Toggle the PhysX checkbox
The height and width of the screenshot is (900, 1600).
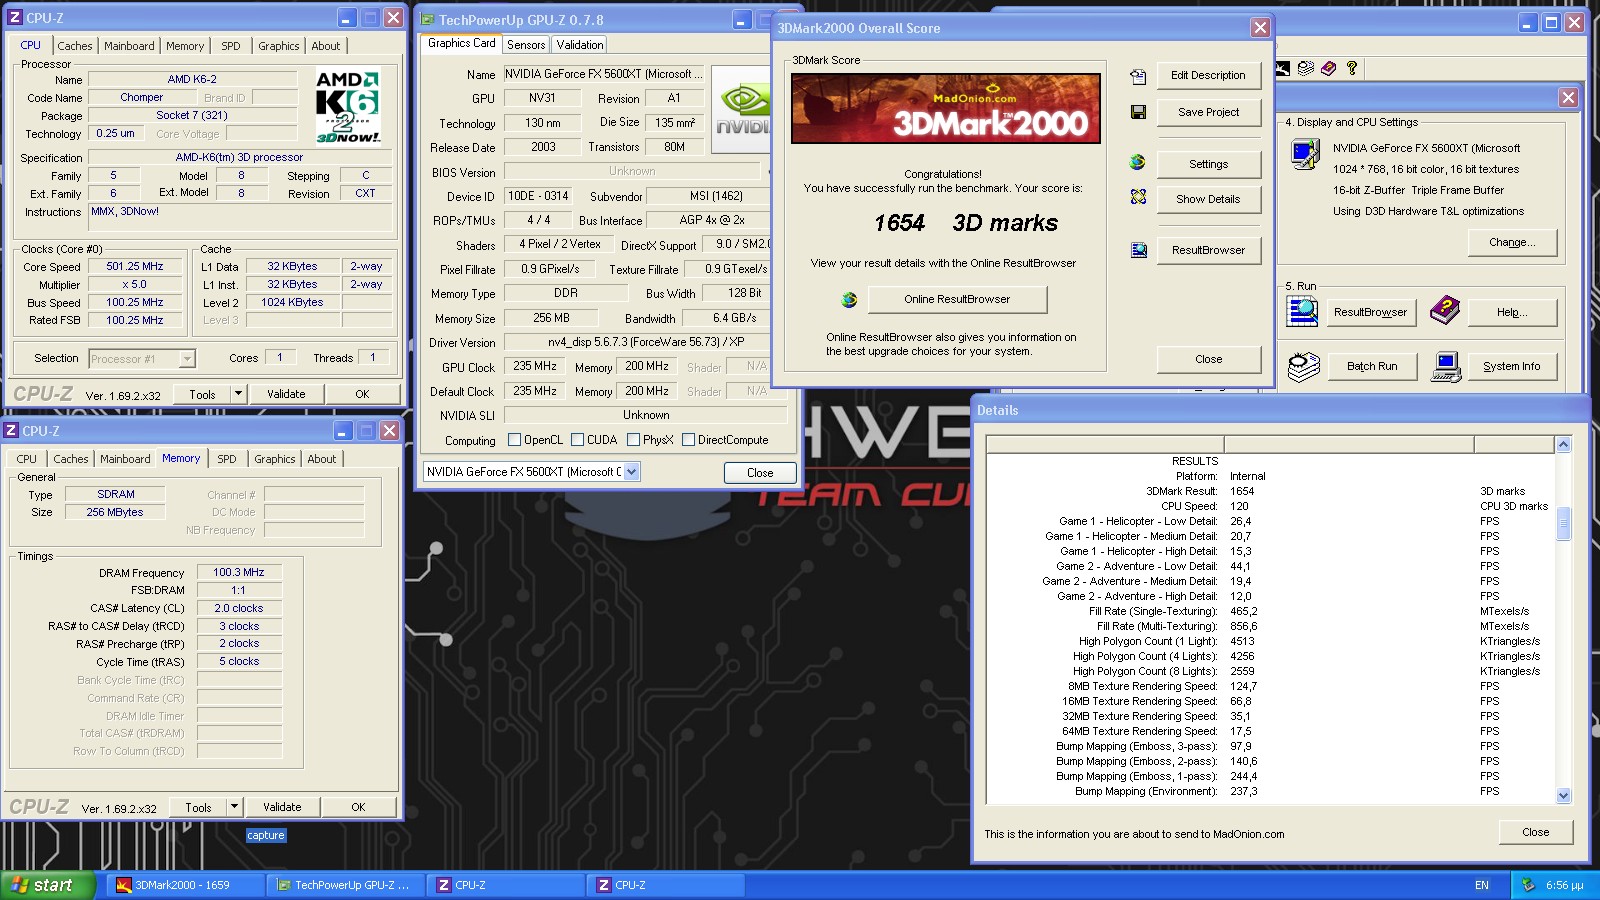tap(633, 439)
